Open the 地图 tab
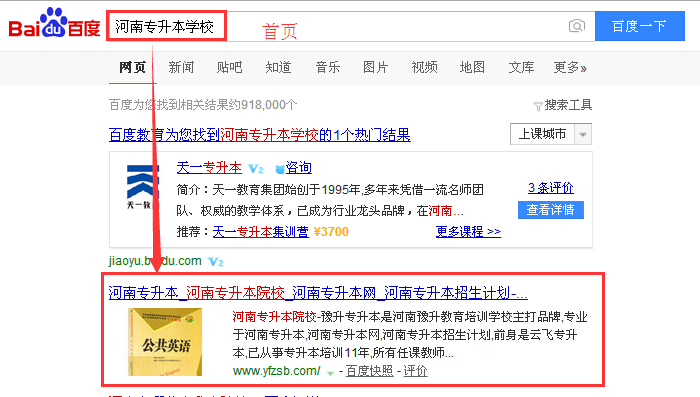 click(472, 67)
